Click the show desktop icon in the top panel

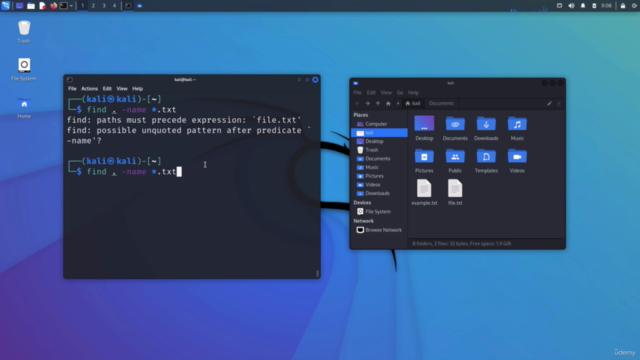point(19,6)
